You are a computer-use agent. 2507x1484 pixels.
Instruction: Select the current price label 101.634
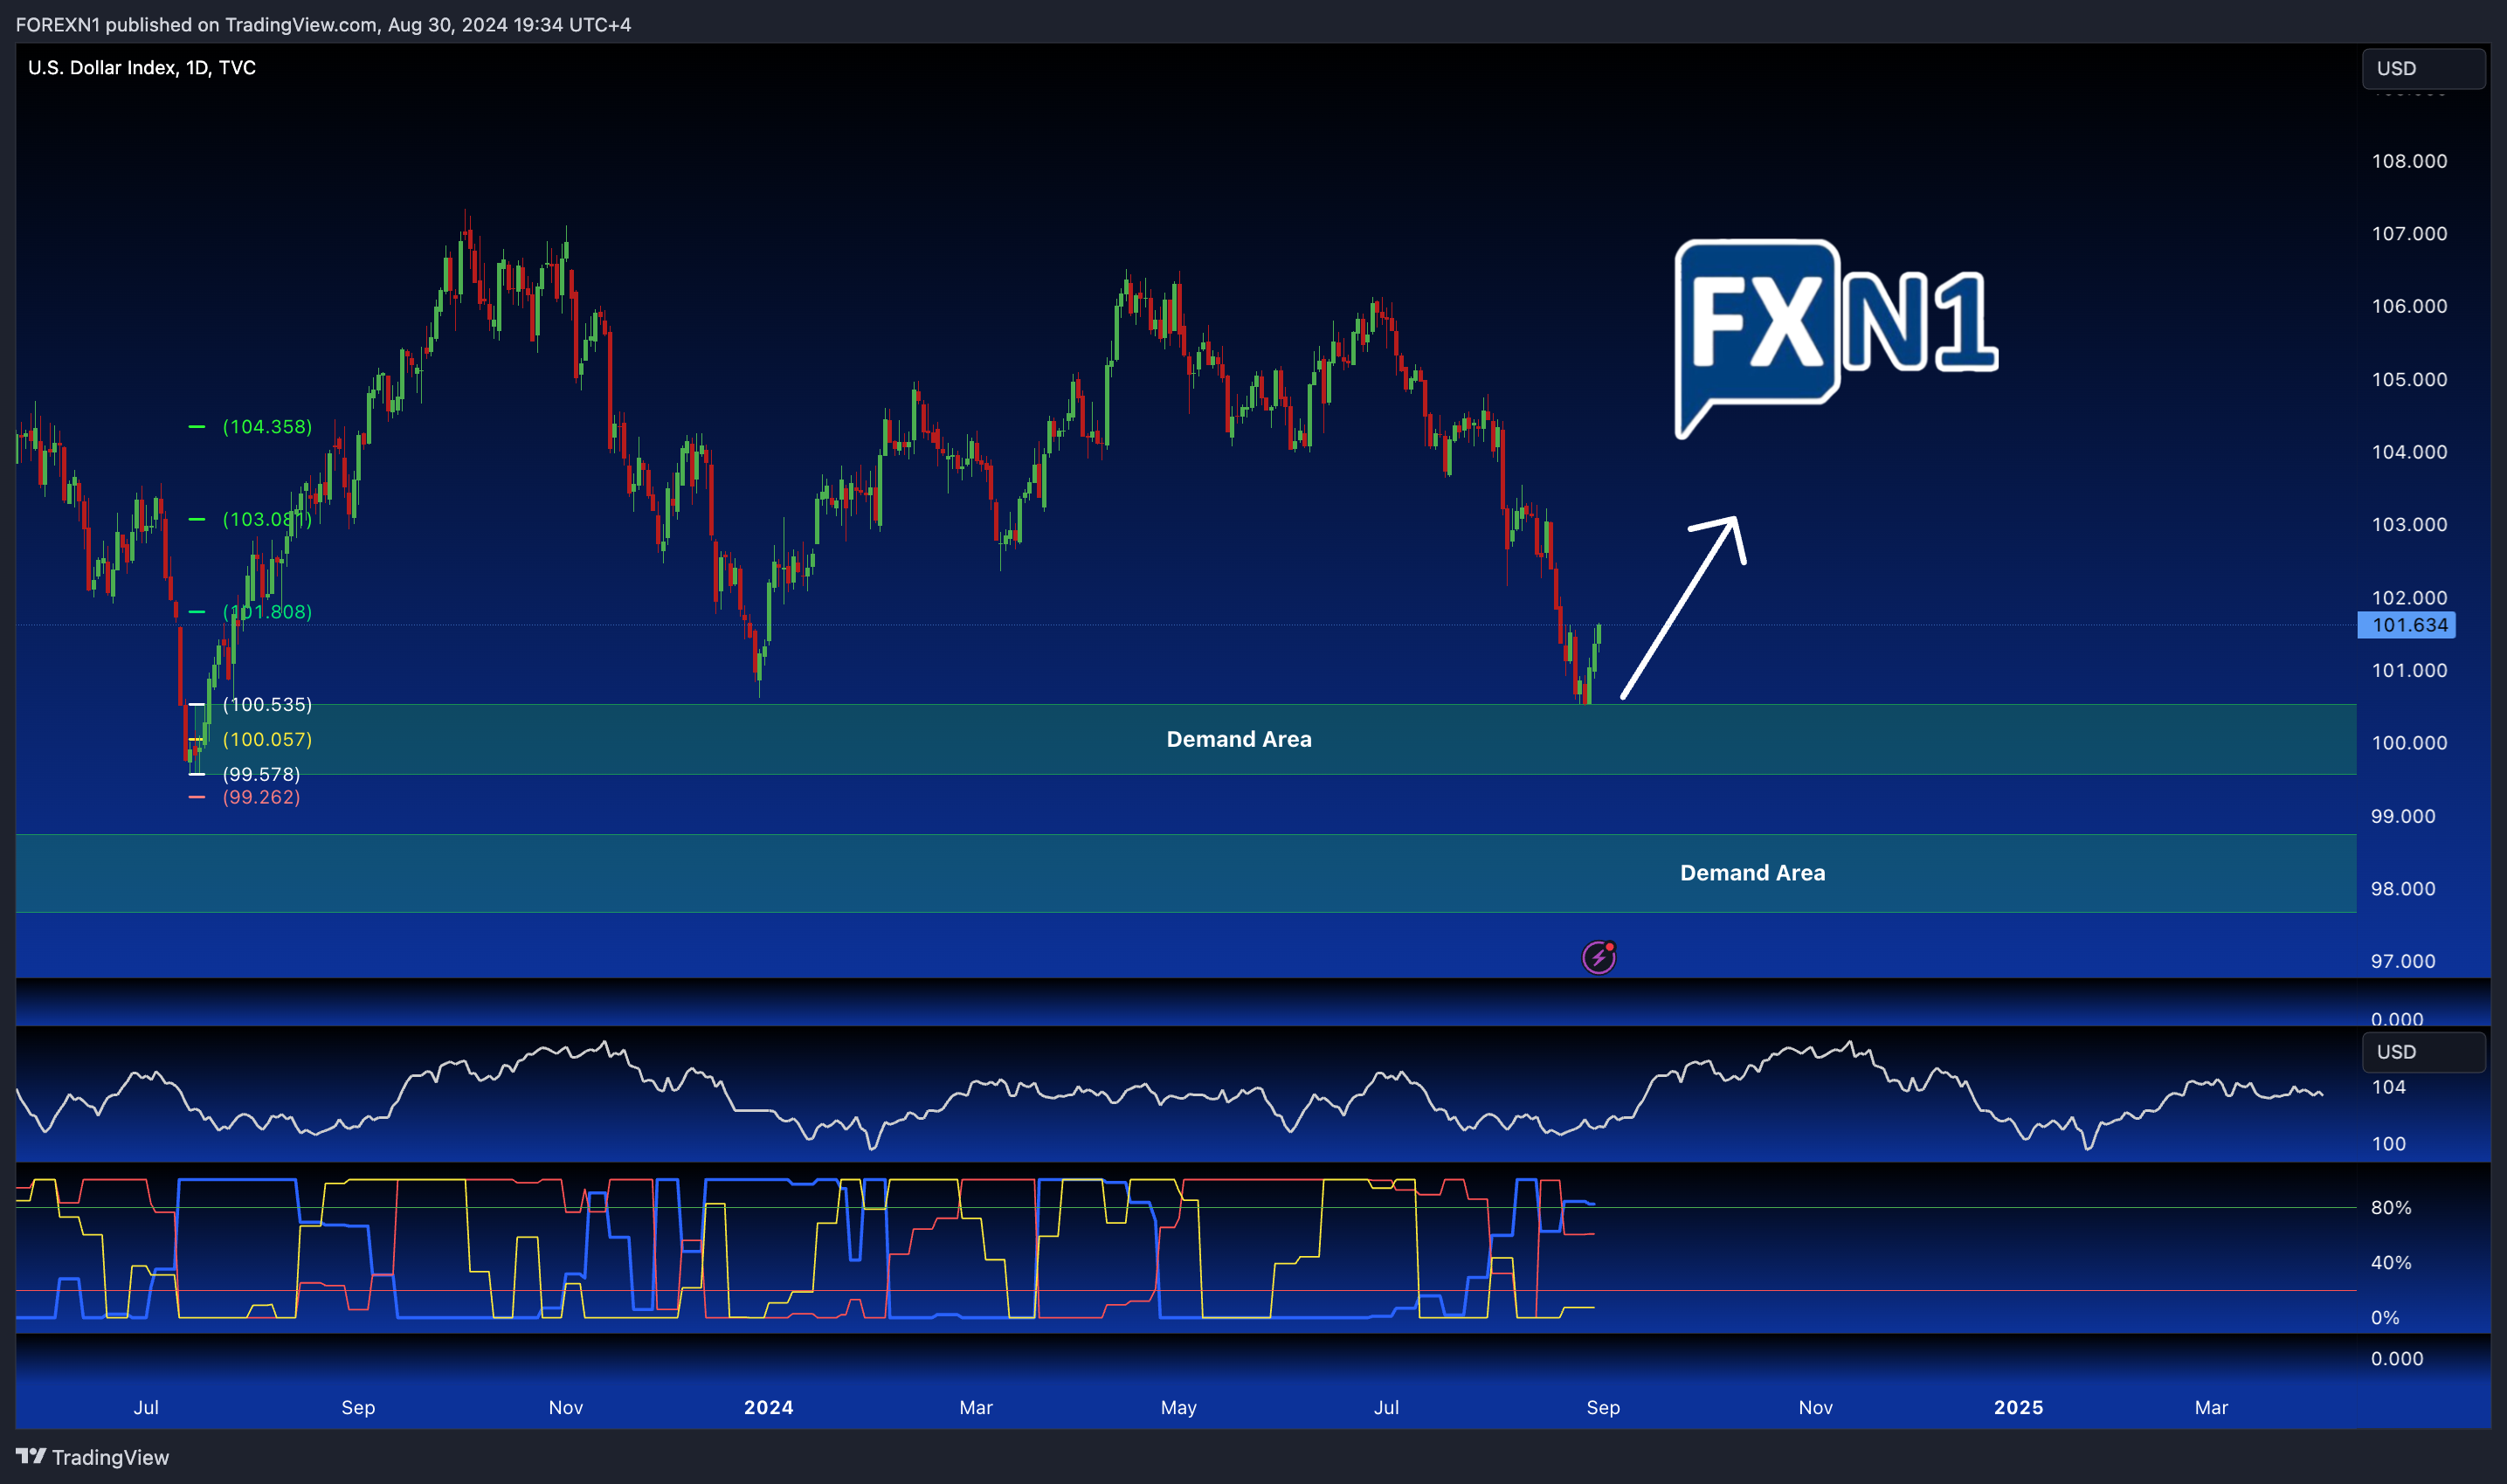[x=2407, y=625]
